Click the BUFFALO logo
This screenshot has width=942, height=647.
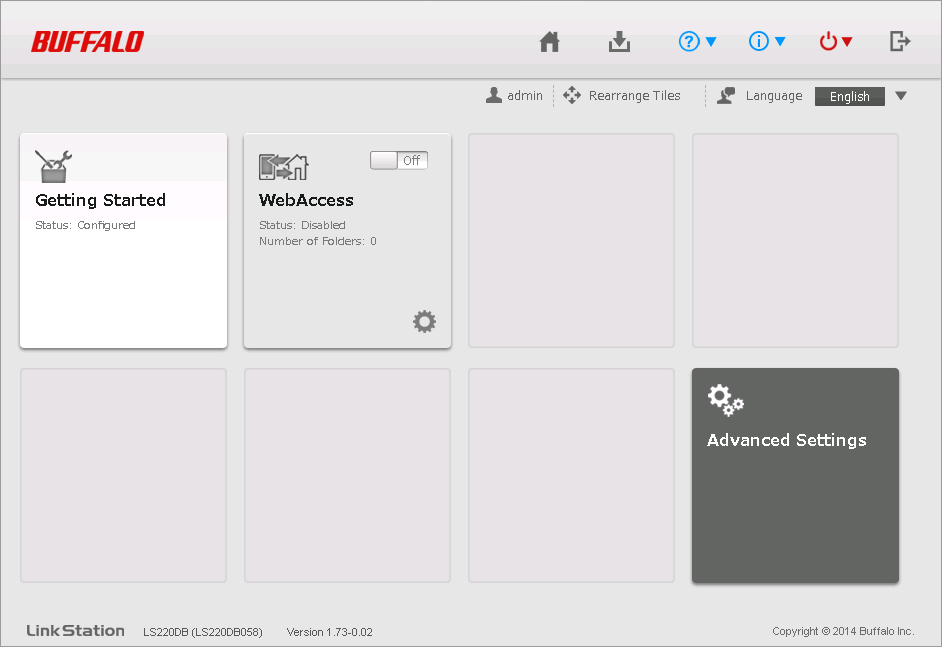coord(87,41)
